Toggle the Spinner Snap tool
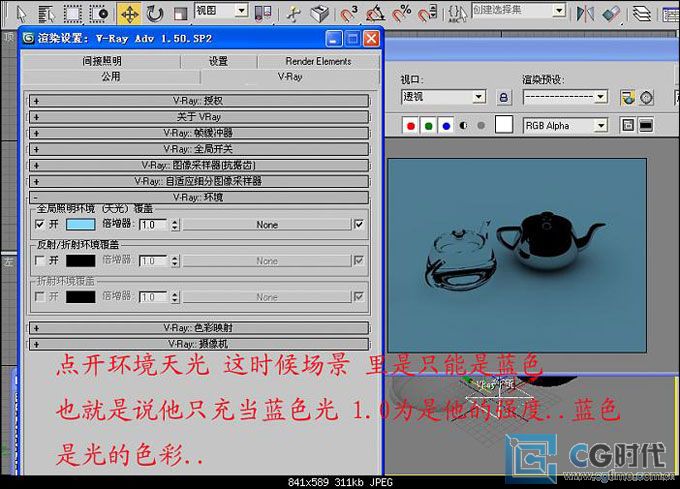 [x=427, y=13]
